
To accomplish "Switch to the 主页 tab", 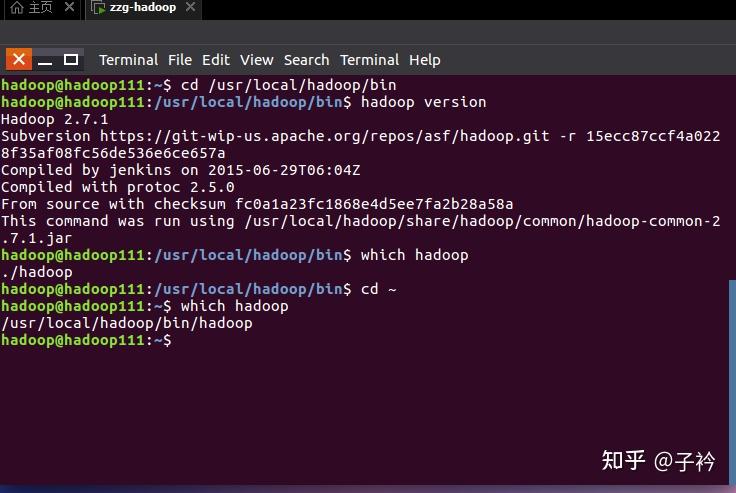I will coord(40,8).
